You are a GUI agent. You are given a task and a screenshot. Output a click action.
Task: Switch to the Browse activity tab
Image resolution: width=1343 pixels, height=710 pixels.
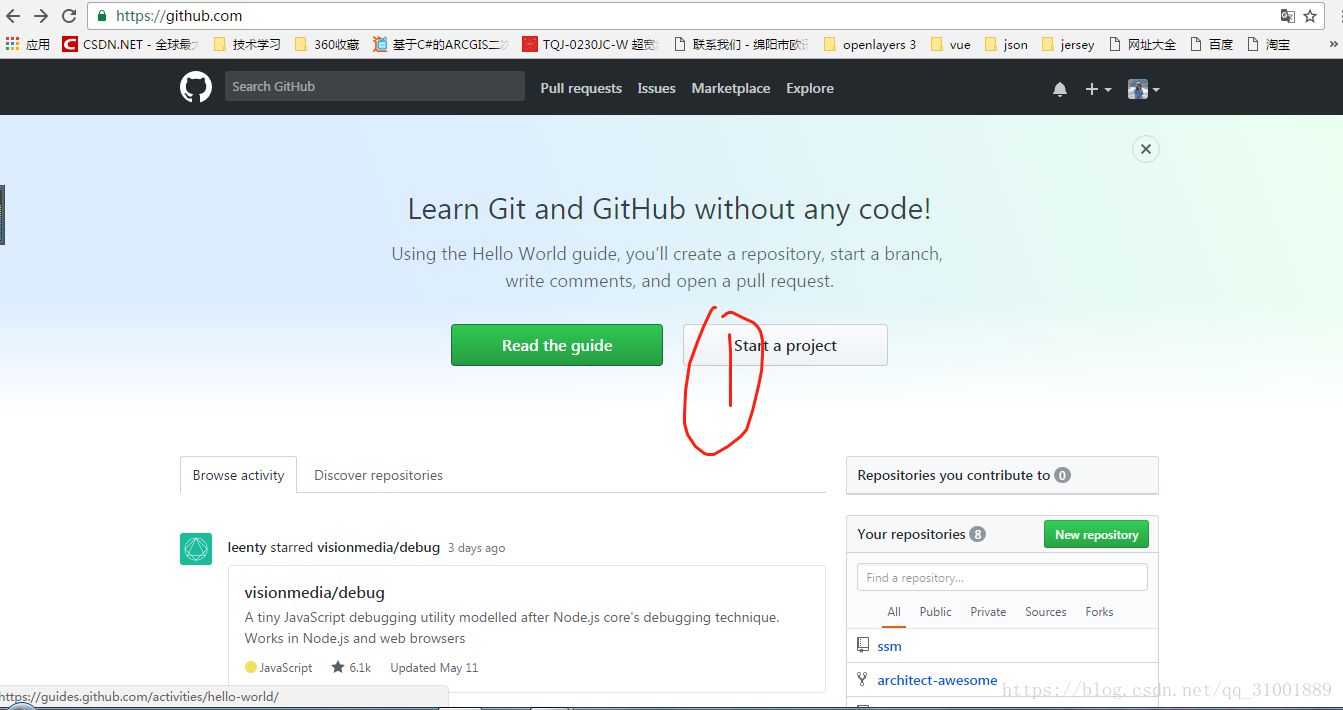click(238, 475)
